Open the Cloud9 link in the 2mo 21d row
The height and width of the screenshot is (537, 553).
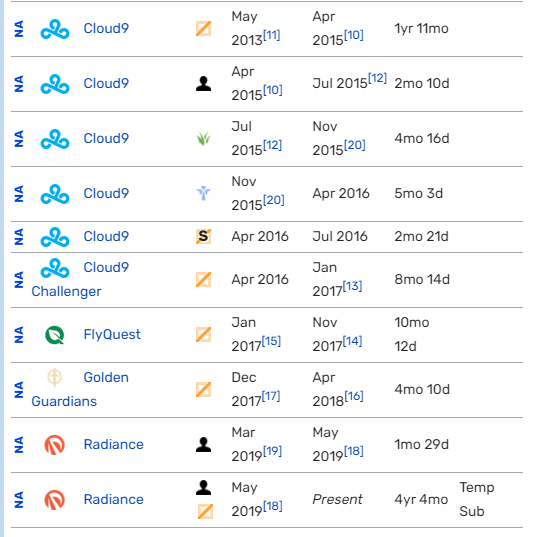point(106,237)
